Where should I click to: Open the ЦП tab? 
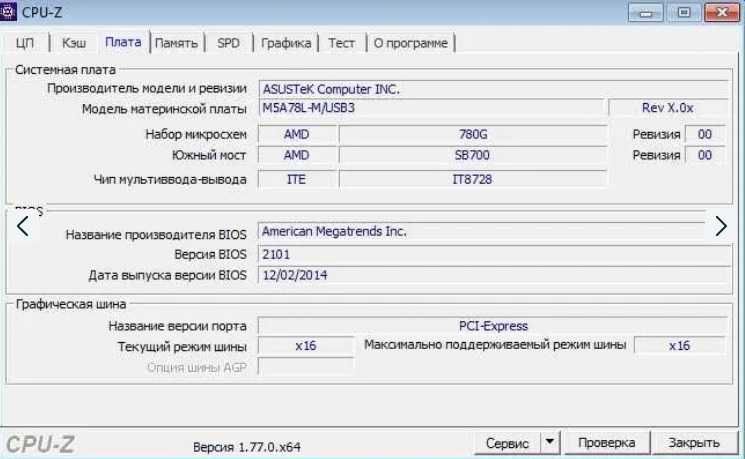[25, 43]
